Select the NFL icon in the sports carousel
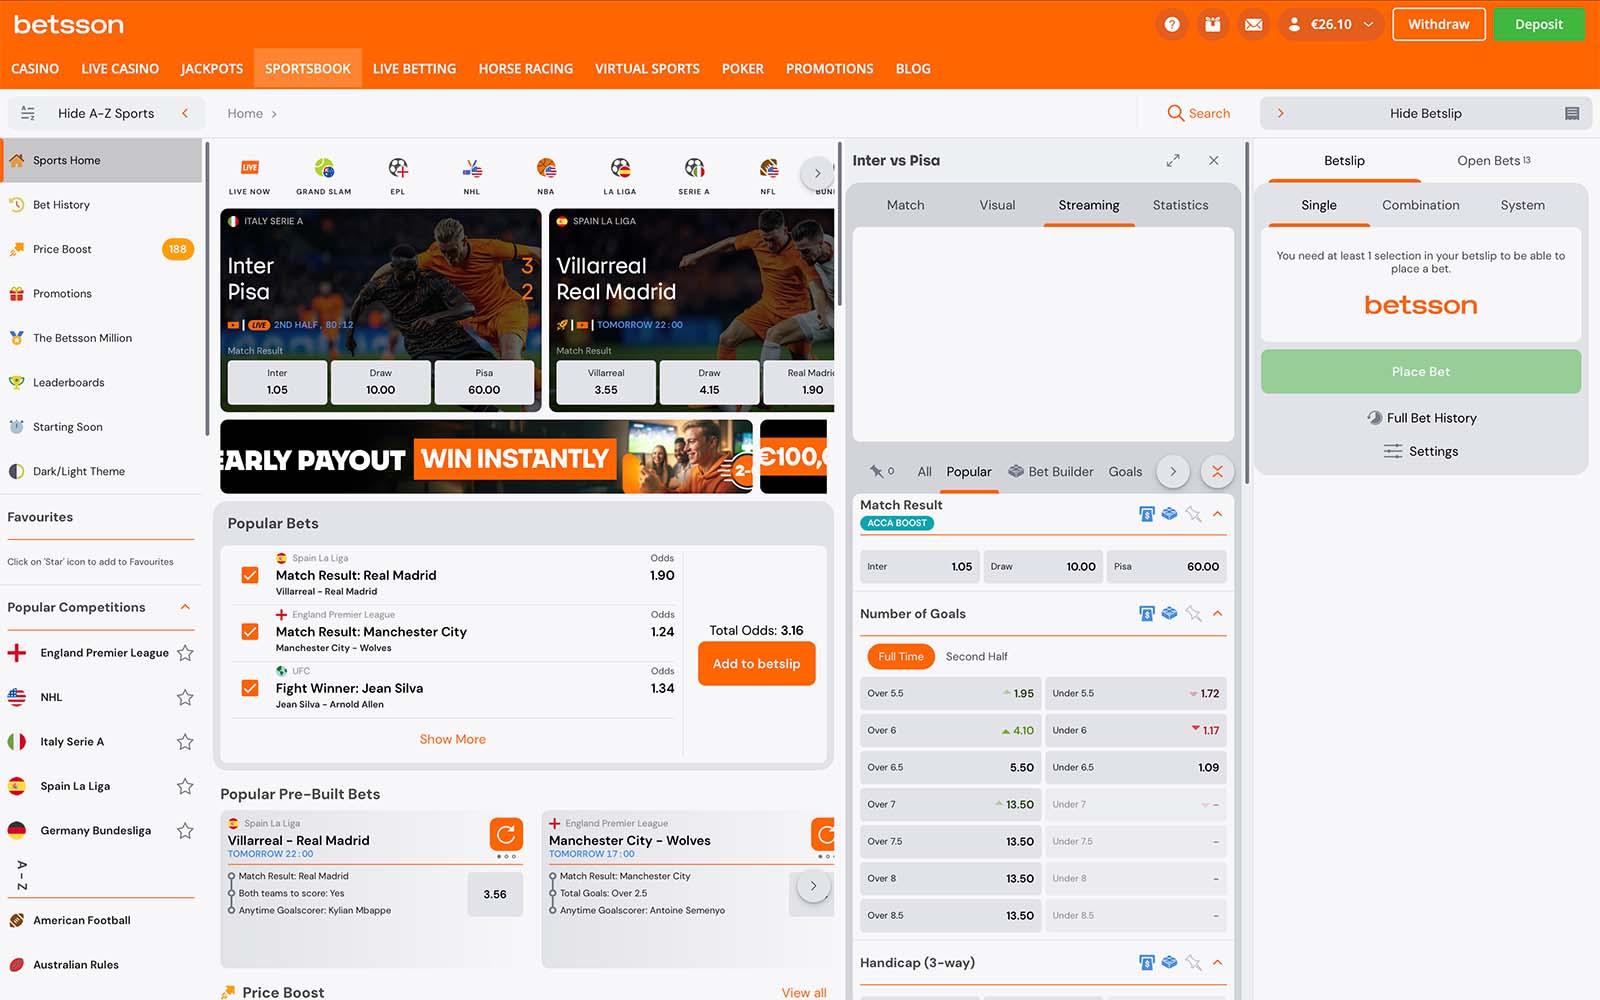The height and width of the screenshot is (1000, 1600). point(768,176)
